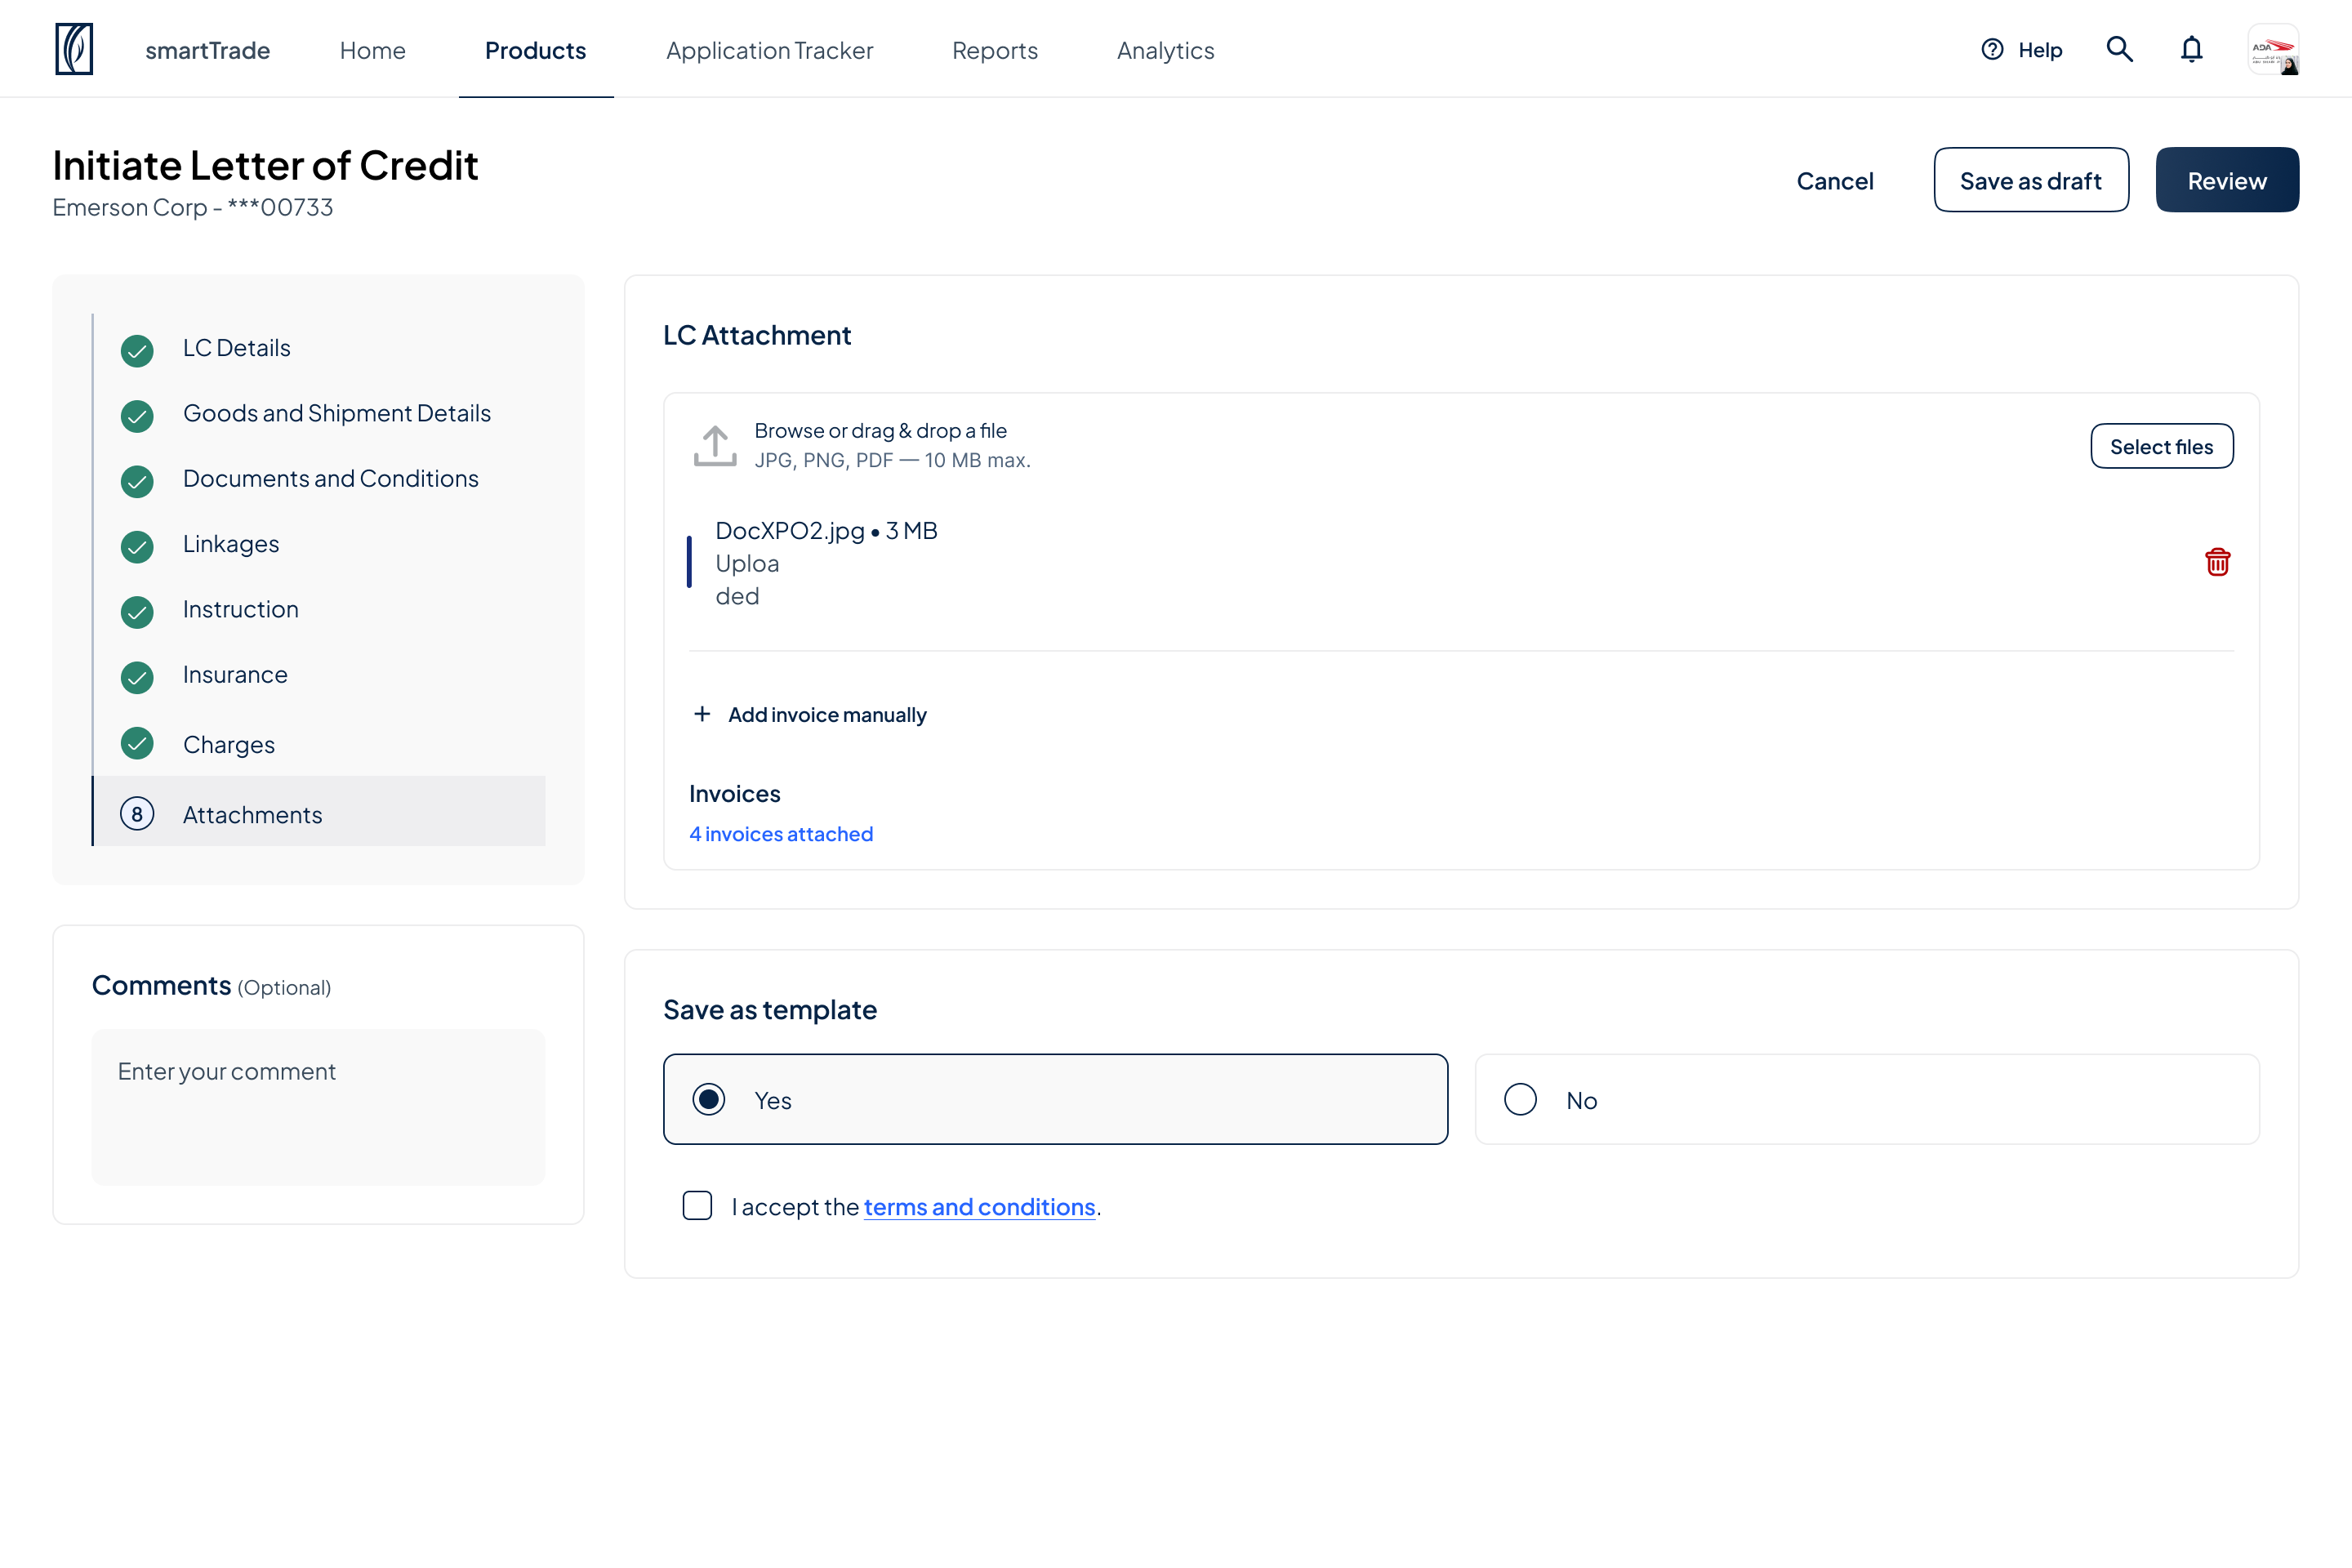
Task: Open the Reports tab
Action: pos(995,50)
